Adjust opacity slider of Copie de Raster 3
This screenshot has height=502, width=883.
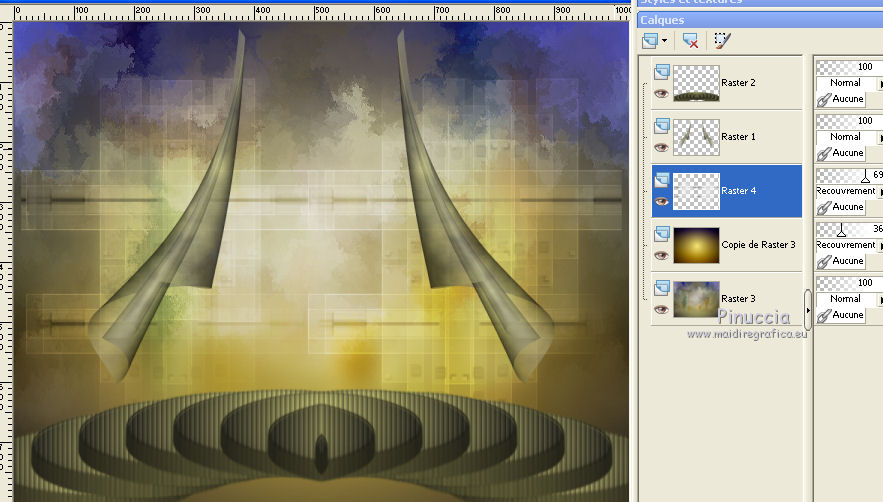(849, 229)
